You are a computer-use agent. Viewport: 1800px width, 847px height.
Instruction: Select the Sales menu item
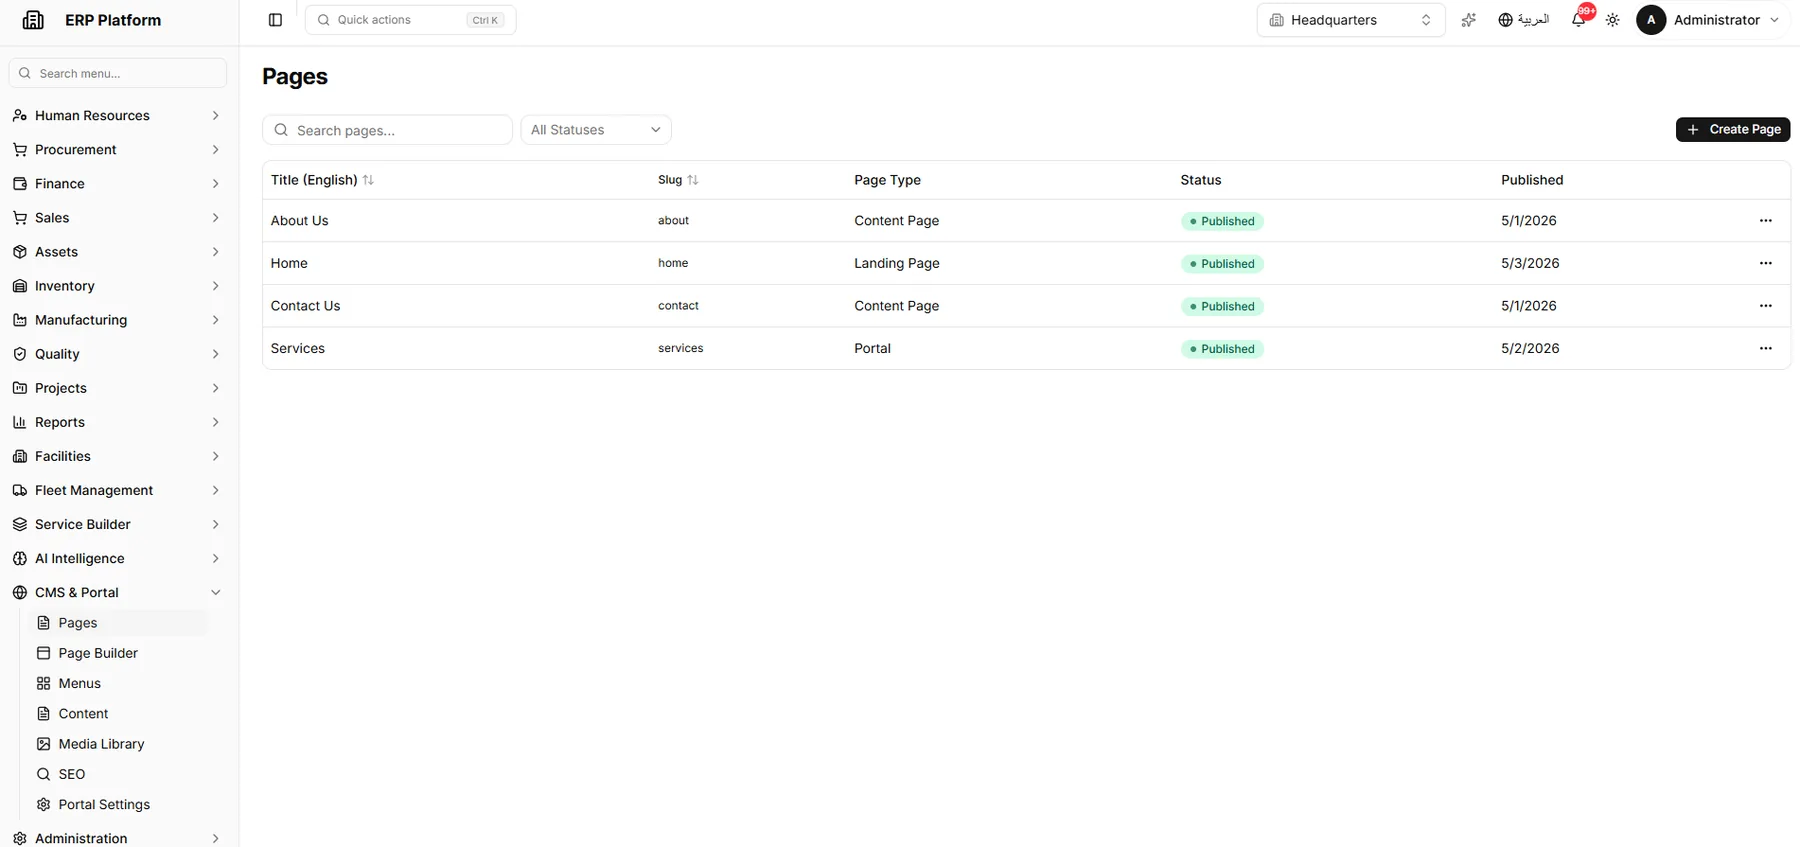pos(119,218)
